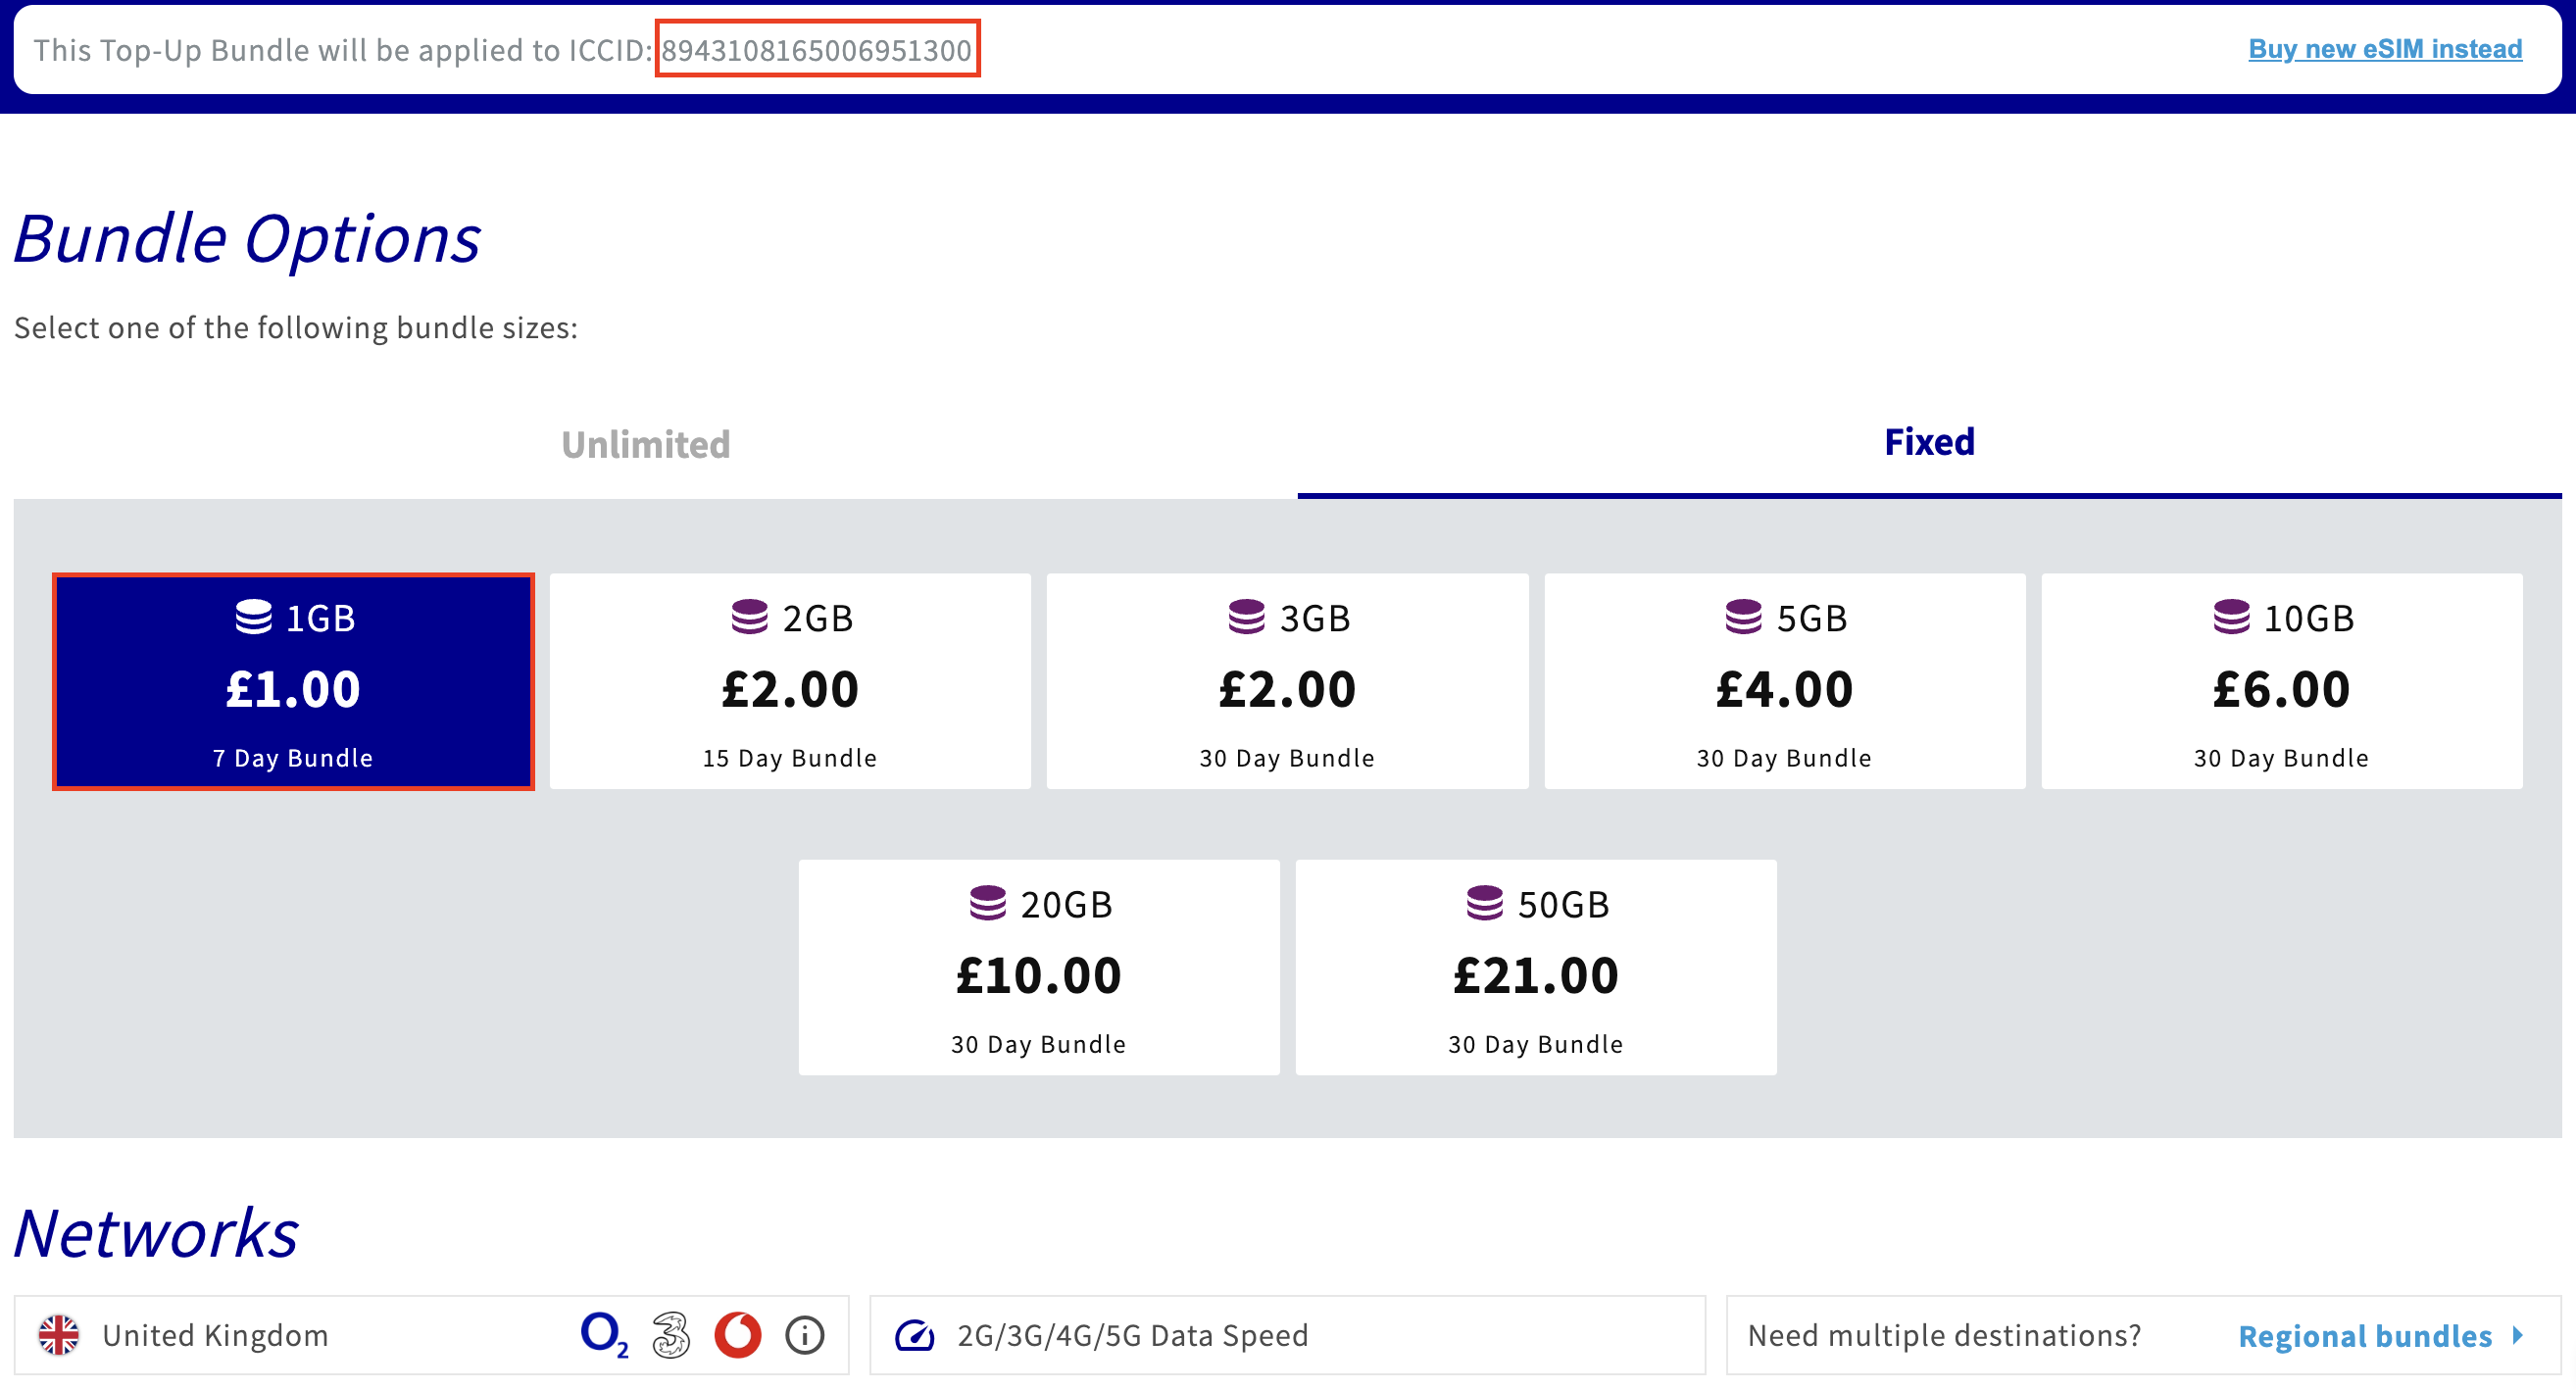This screenshot has height=1390, width=2576.
Task: Choose the 3GB £2.00 bundle
Action: tap(1287, 682)
